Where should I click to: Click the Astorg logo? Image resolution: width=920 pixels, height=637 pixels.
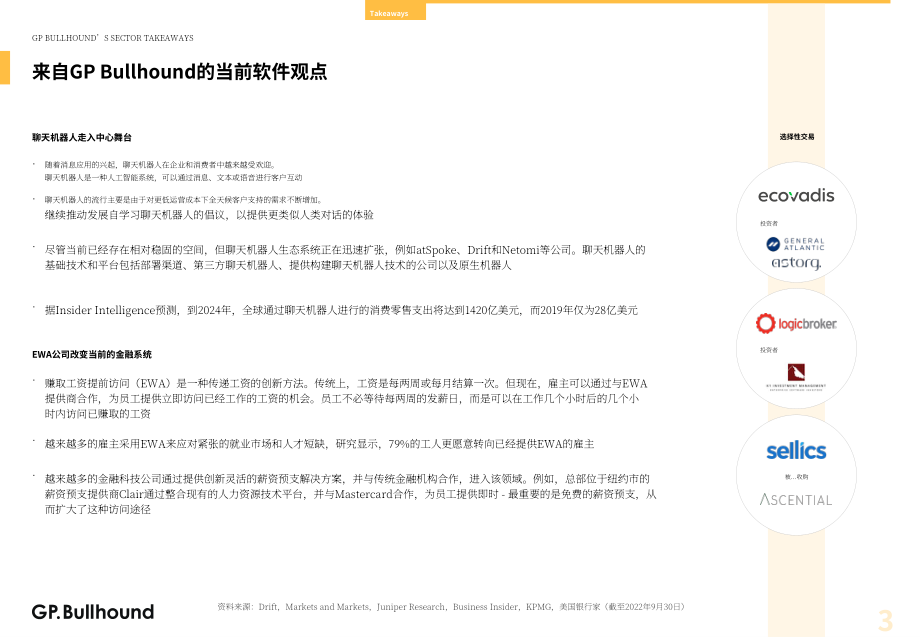coord(796,263)
